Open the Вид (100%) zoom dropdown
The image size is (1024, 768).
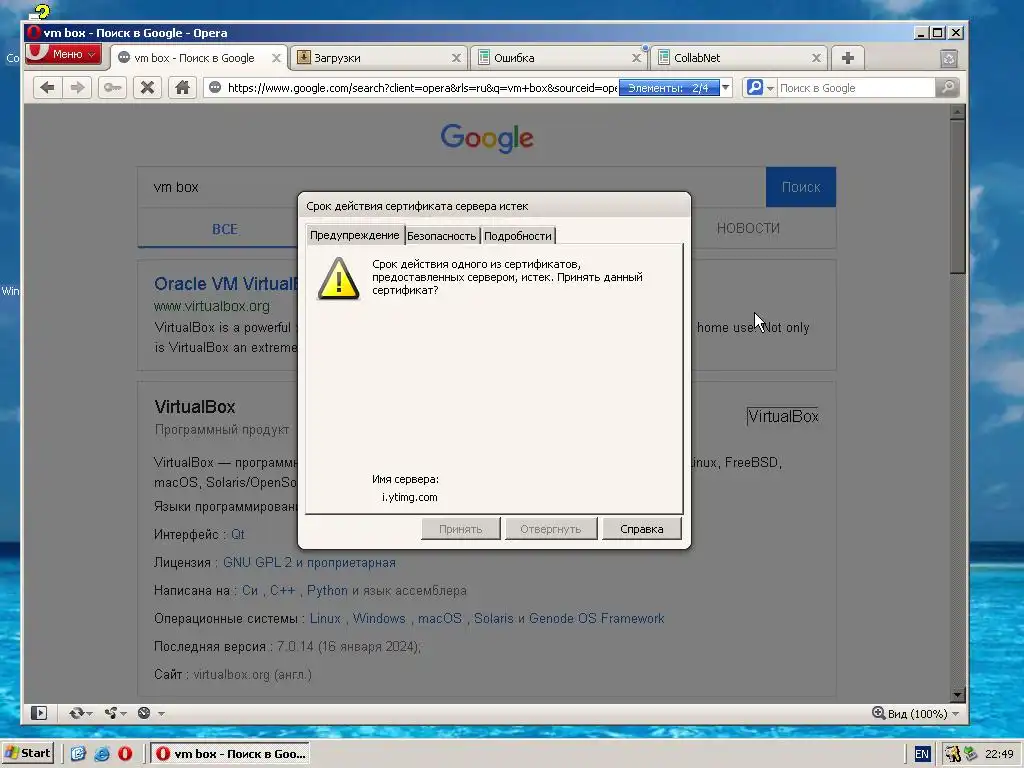pos(916,714)
